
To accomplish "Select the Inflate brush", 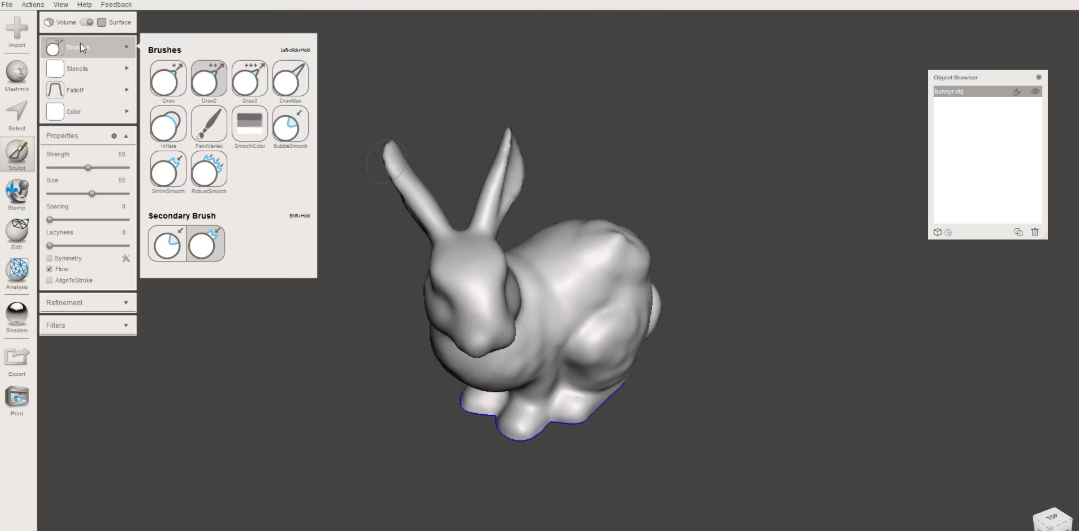I will [168, 124].
